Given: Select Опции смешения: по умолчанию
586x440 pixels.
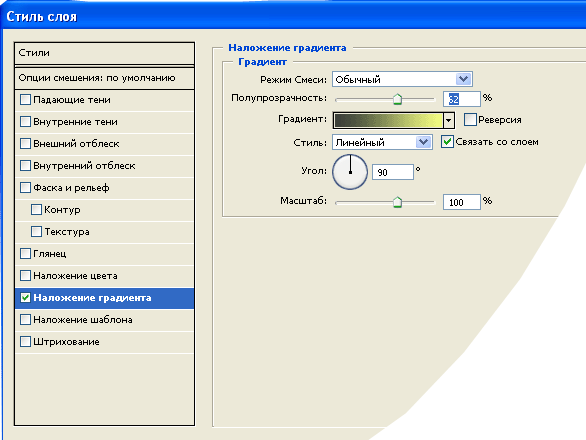Looking at the screenshot, I should (x=104, y=78).
